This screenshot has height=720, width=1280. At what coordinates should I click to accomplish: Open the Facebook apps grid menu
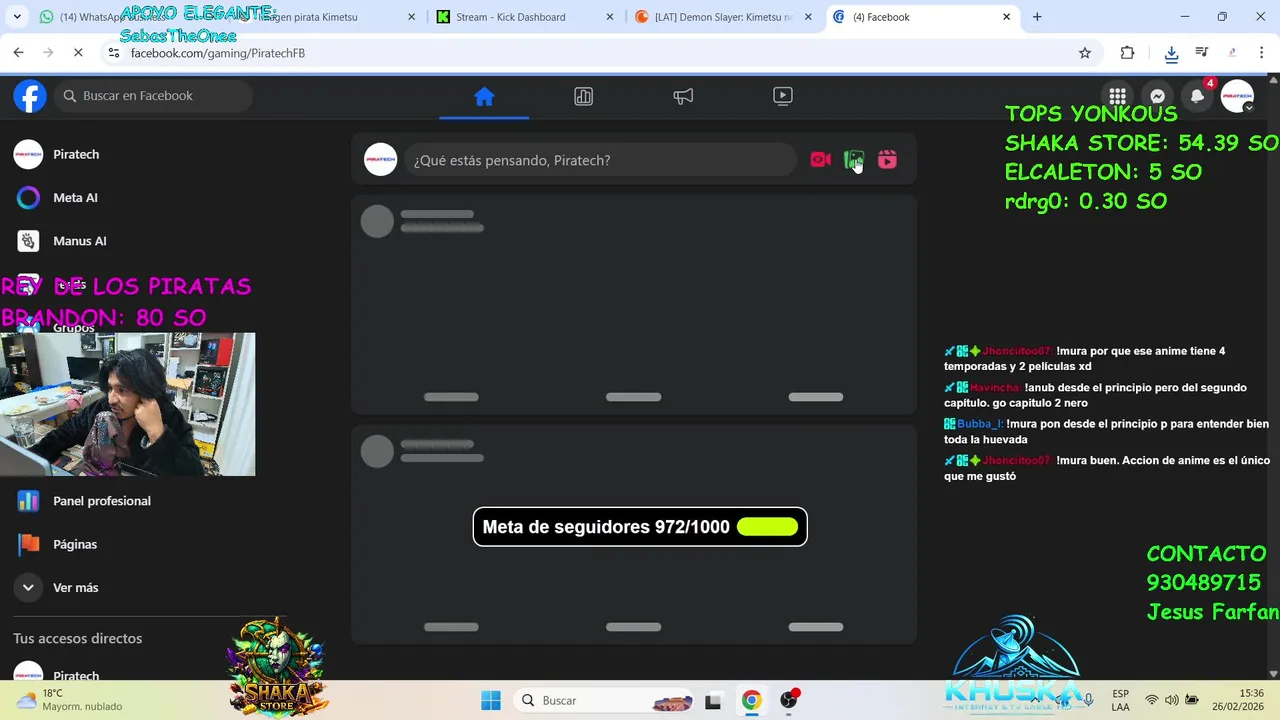click(1118, 96)
